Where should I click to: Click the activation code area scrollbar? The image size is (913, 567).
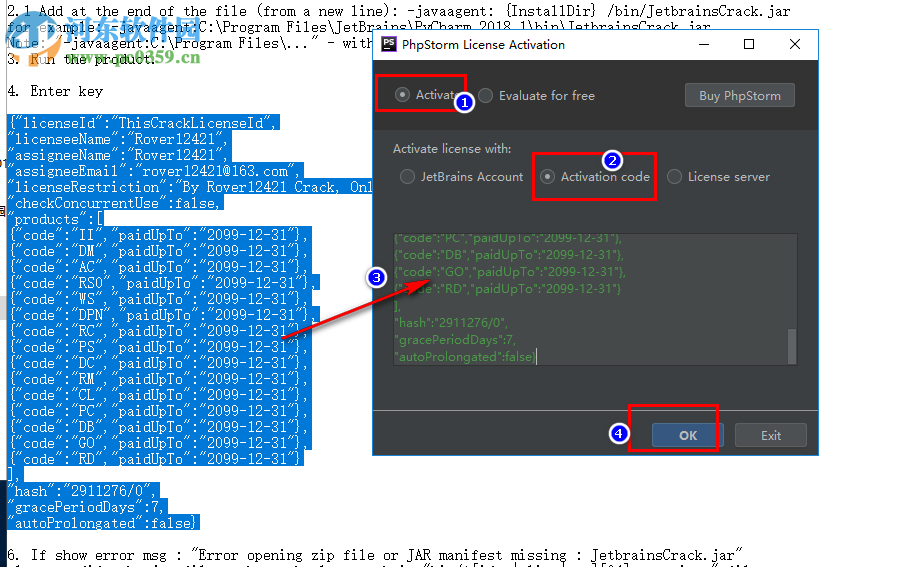(792, 346)
